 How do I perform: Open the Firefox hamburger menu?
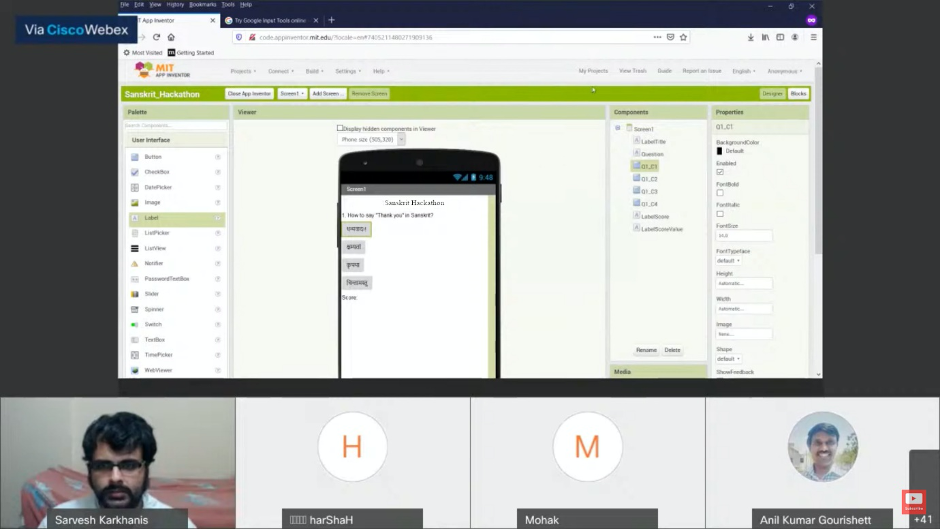(x=814, y=37)
